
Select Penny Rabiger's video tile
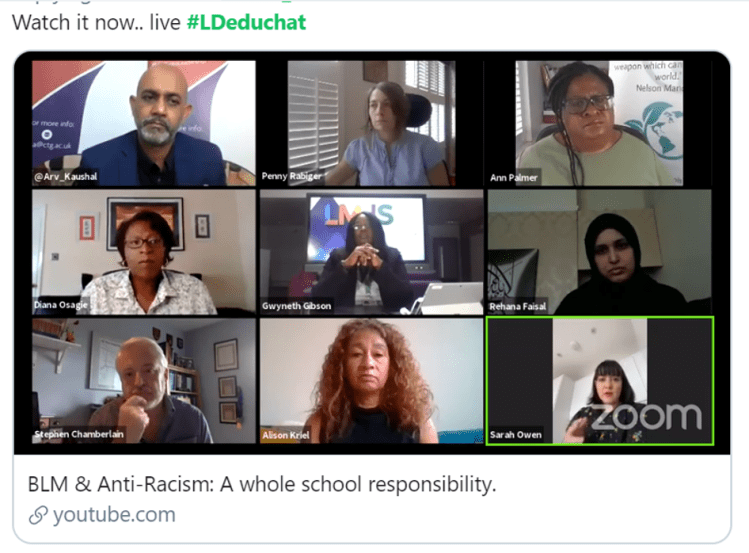(372, 123)
